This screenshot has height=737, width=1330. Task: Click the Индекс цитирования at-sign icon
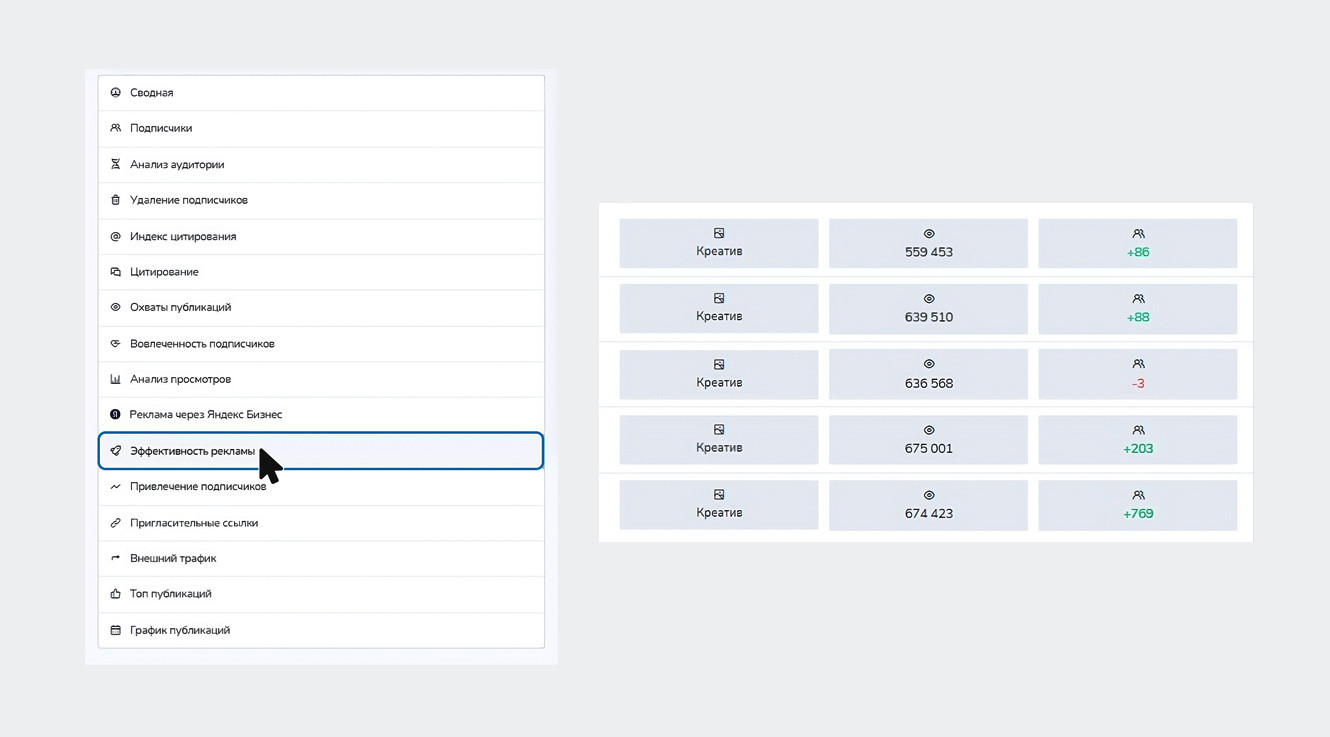pyautogui.click(x=115, y=236)
